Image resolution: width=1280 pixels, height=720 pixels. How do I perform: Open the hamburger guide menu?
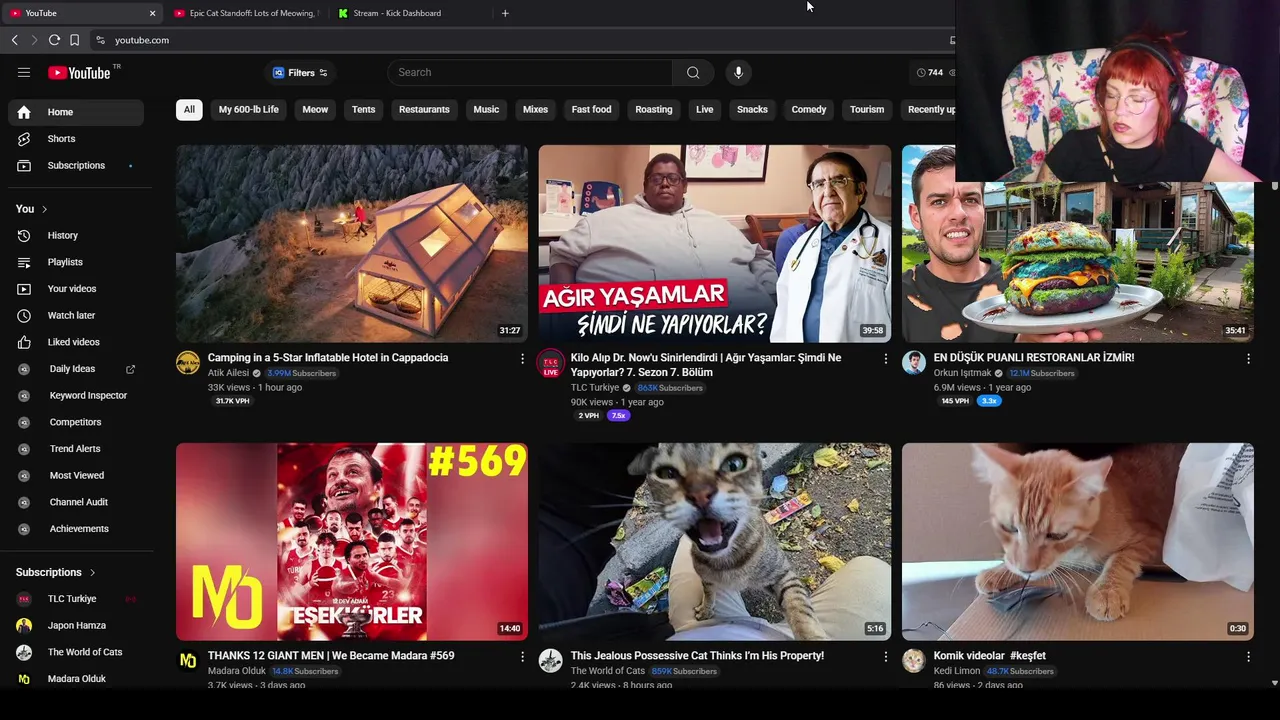24,72
